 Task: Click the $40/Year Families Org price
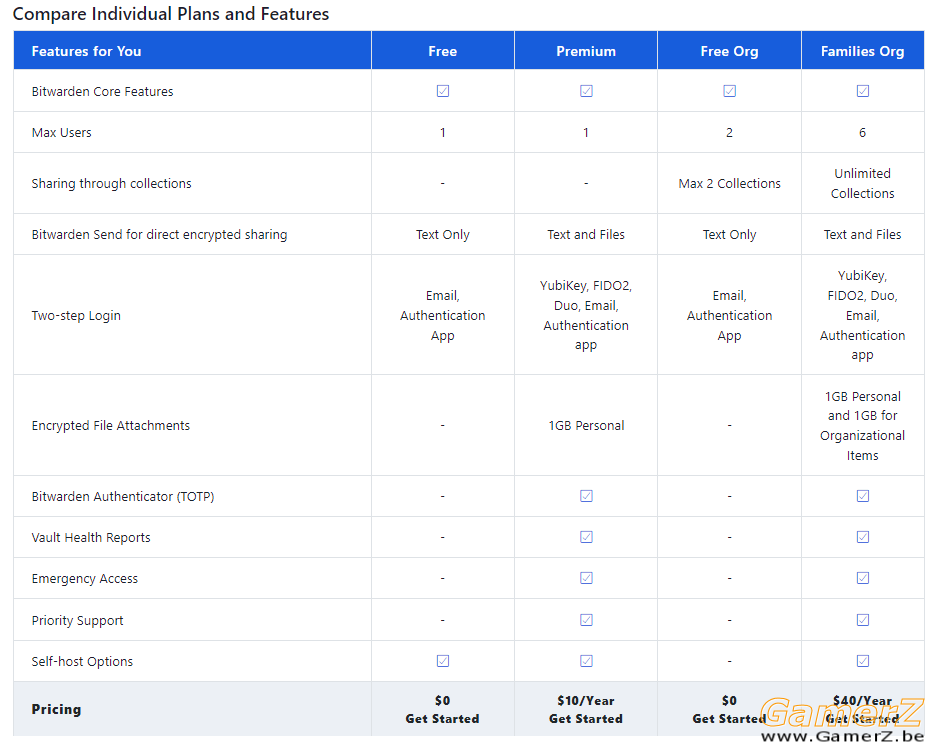[x=862, y=701]
